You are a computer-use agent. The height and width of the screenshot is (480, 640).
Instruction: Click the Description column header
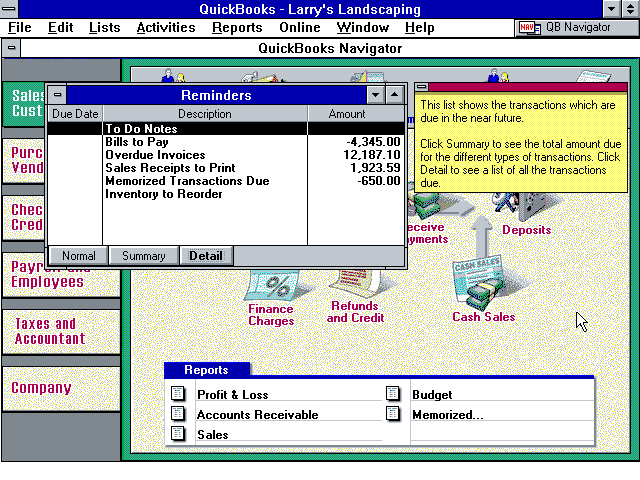tap(205, 113)
